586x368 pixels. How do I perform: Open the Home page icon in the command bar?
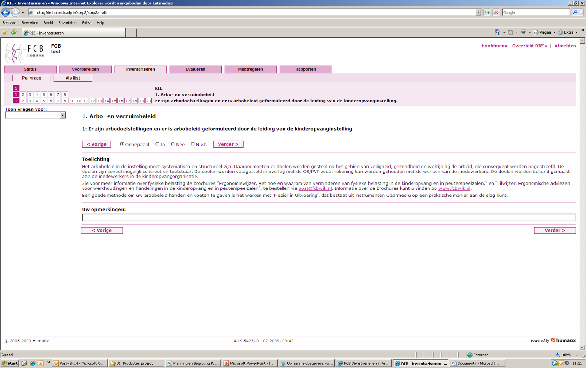(497, 33)
